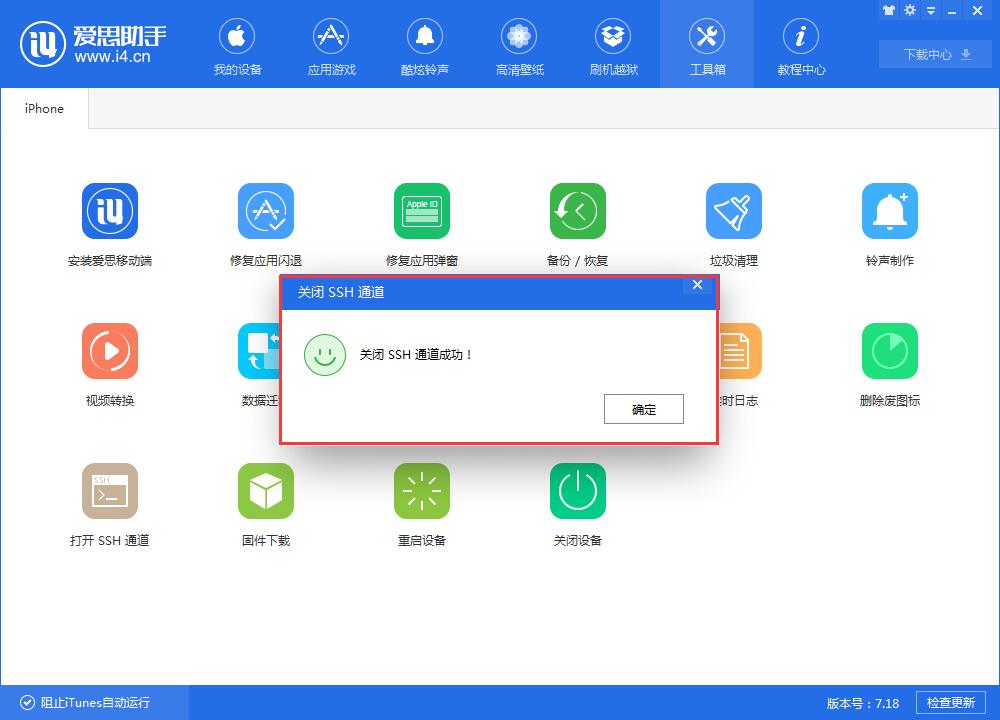The image size is (1000, 720).
Task: Launch 安装爱思移动端 tool
Action: point(110,224)
